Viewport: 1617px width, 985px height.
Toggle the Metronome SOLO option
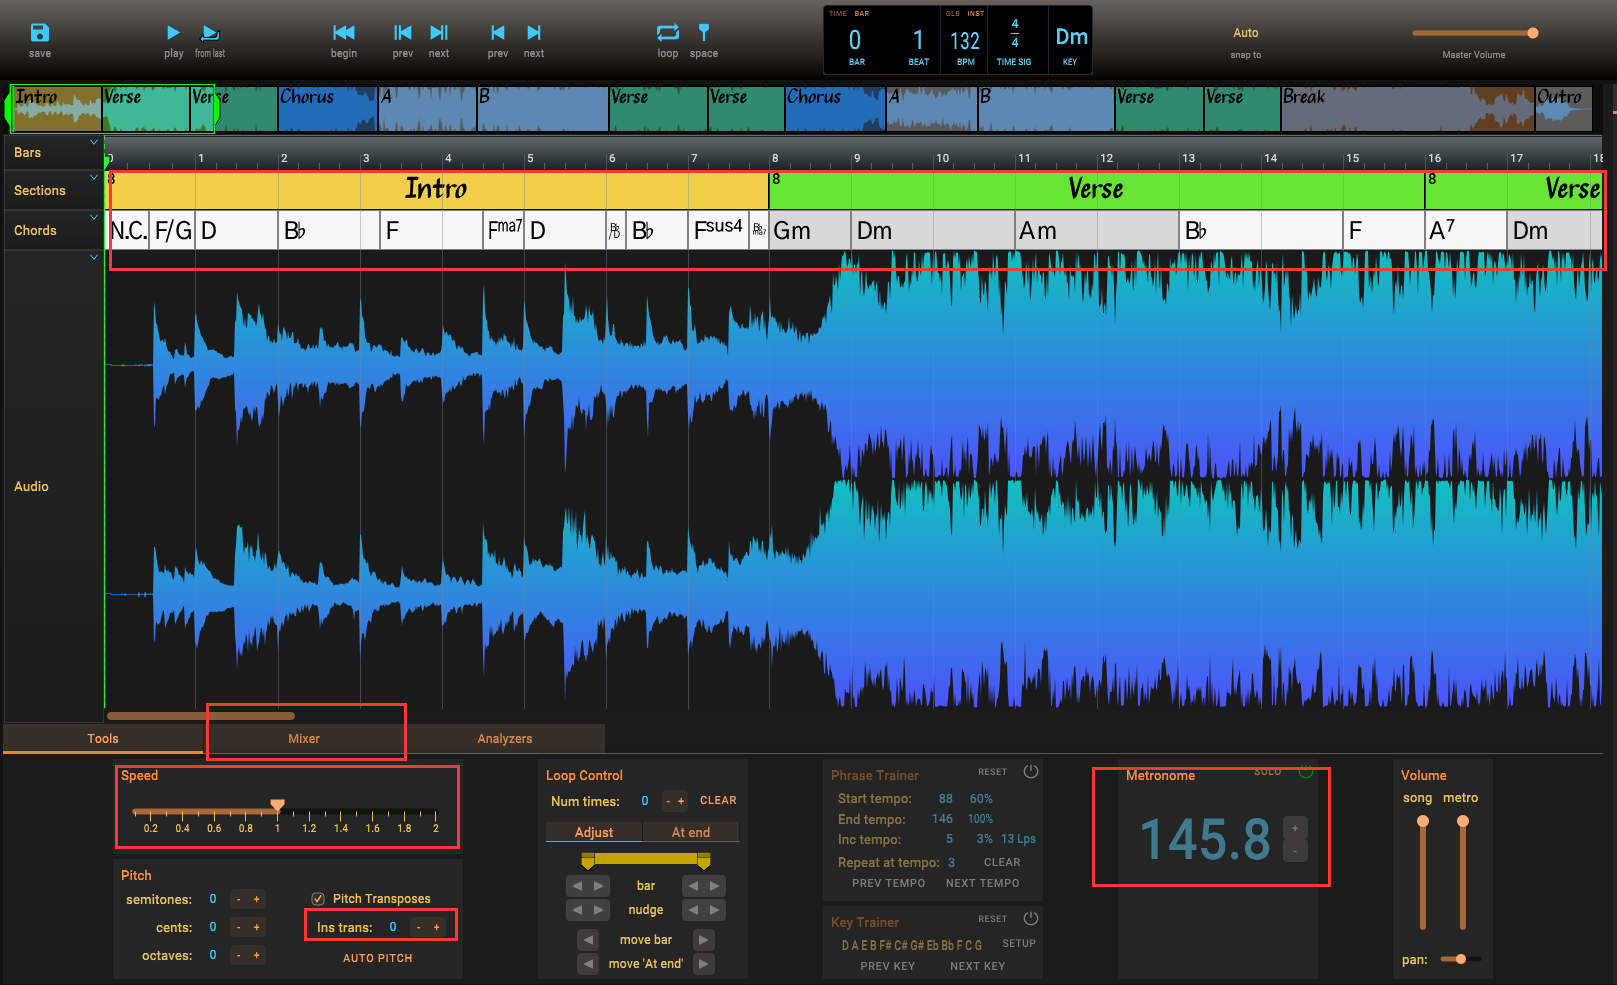[x=1267, y=772]
